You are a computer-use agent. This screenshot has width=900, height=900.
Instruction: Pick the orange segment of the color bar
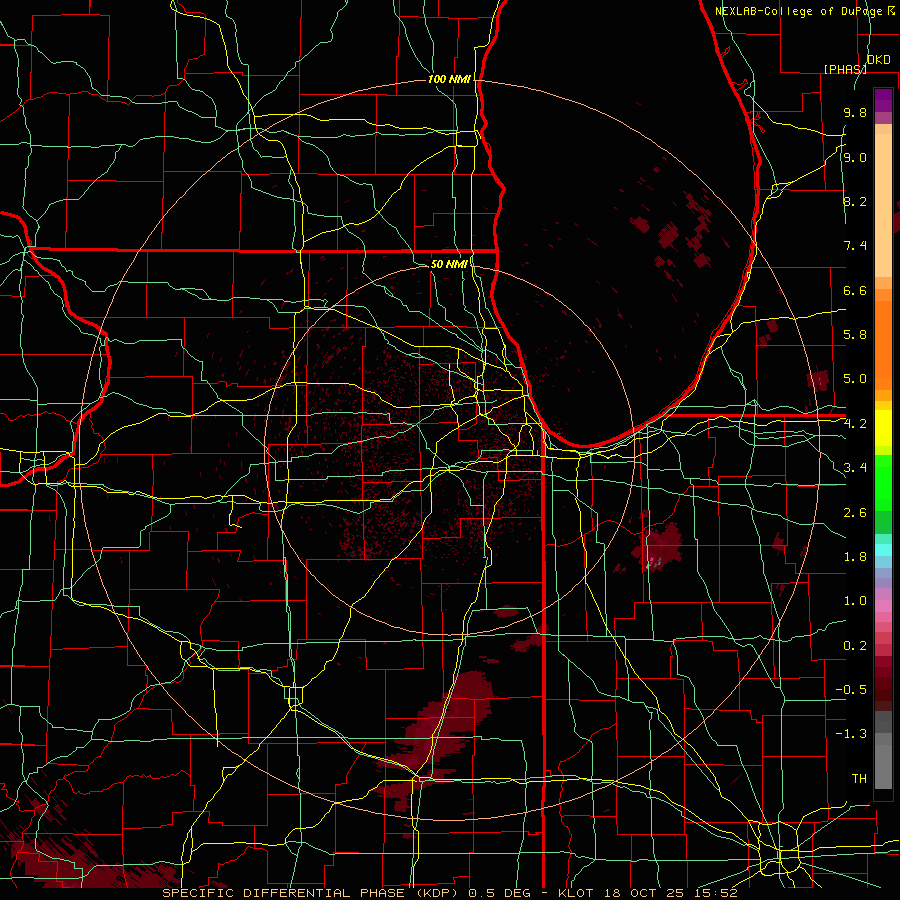click(883, 344)
